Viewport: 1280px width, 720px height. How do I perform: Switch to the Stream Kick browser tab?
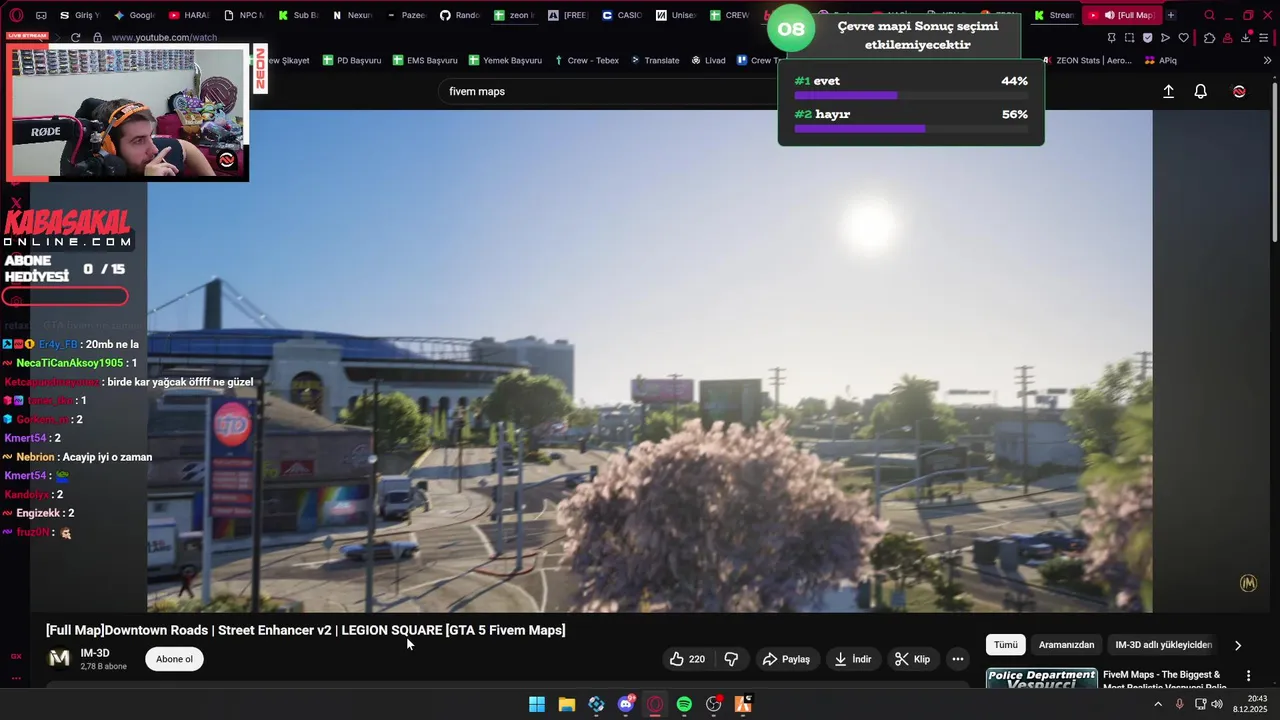(1054, 15)
